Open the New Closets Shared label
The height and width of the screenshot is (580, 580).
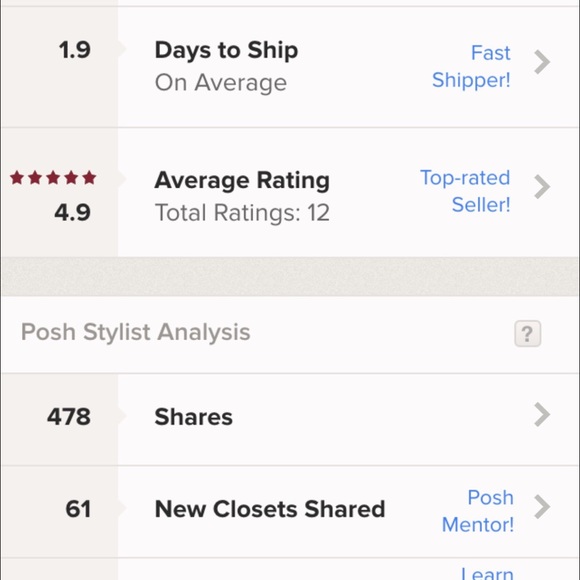pyautogui.click(x=270, y=509)
